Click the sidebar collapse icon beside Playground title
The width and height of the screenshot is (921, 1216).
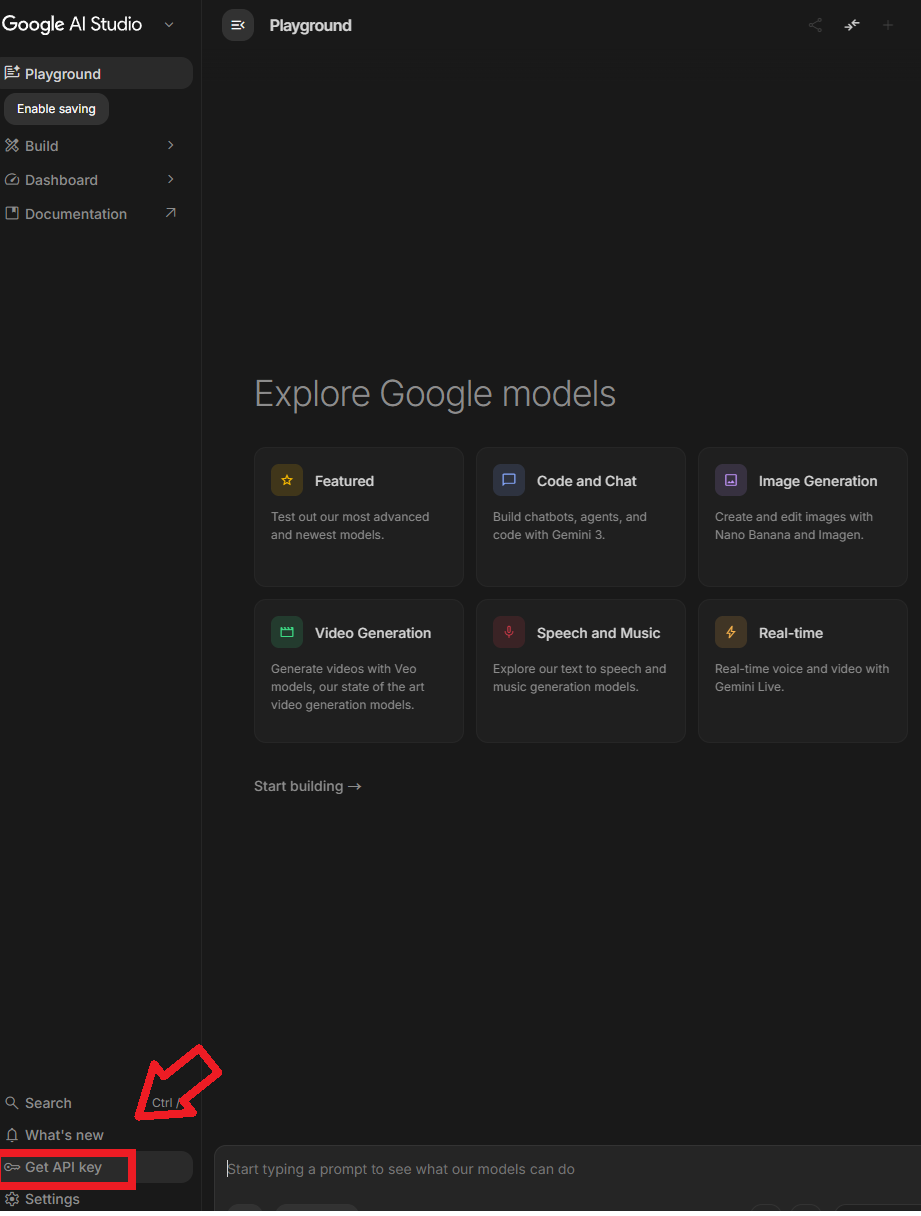(238, 25)
